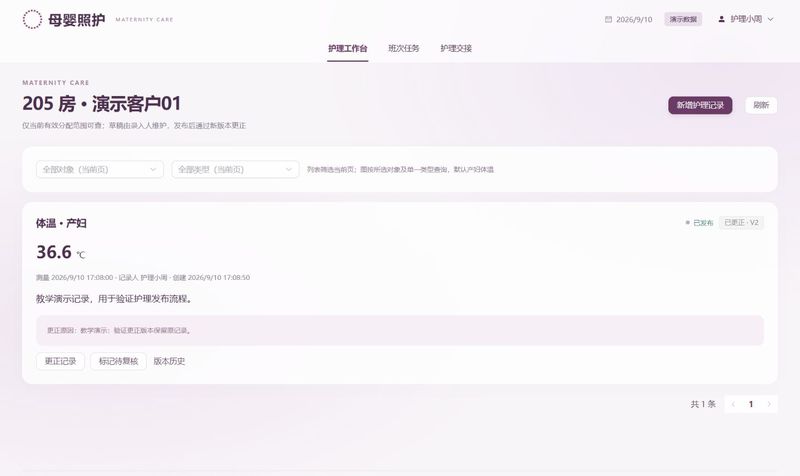Click the calendar icon beside 2026/9/10
This screenshot has height=476, width=800.
pos(608,19)
